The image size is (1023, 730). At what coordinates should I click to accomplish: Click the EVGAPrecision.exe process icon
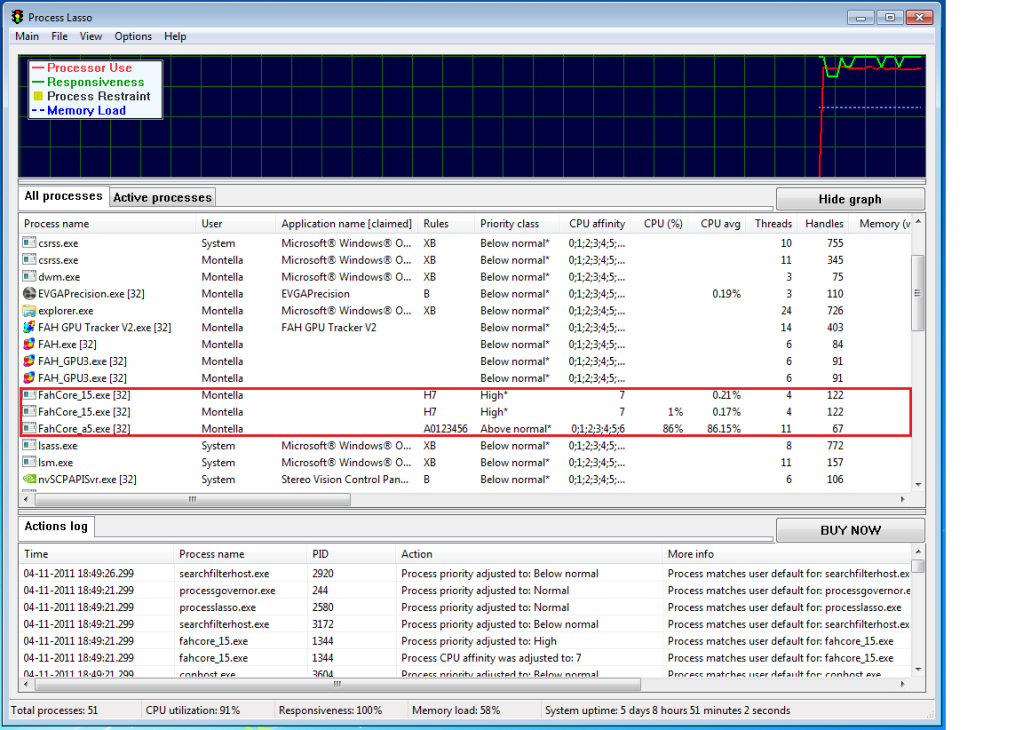[29, 294]
